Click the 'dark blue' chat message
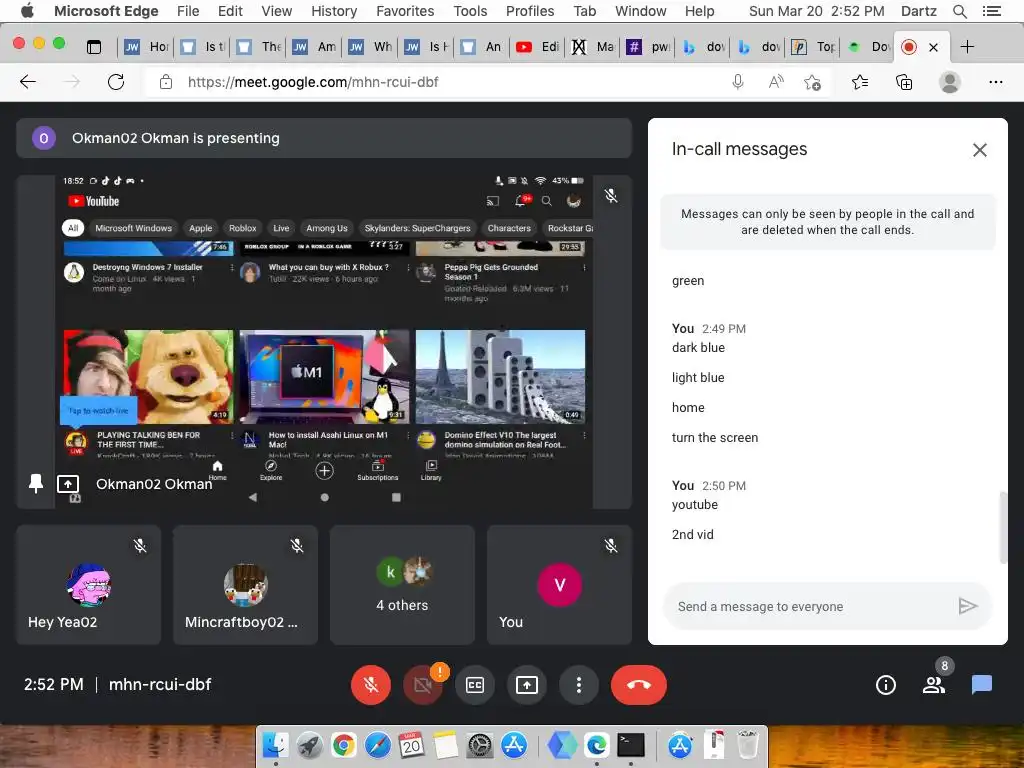1024x768 pixels. point(698,347)
